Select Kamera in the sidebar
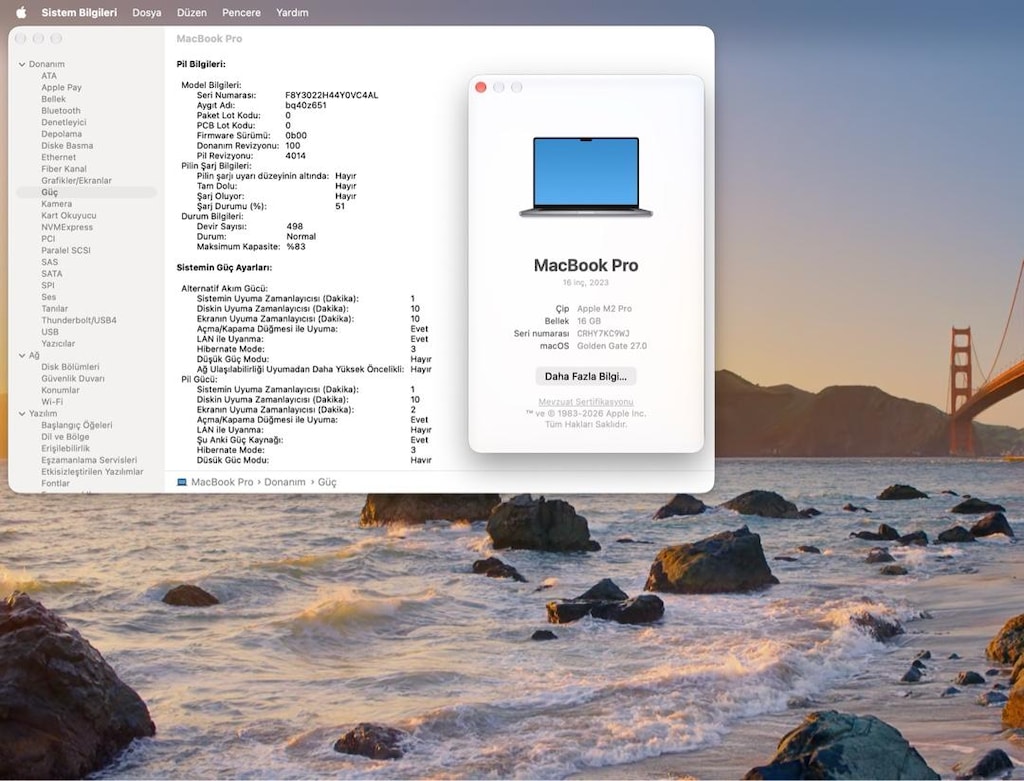This screenshot has height=781, width=1024. point(56,204)
